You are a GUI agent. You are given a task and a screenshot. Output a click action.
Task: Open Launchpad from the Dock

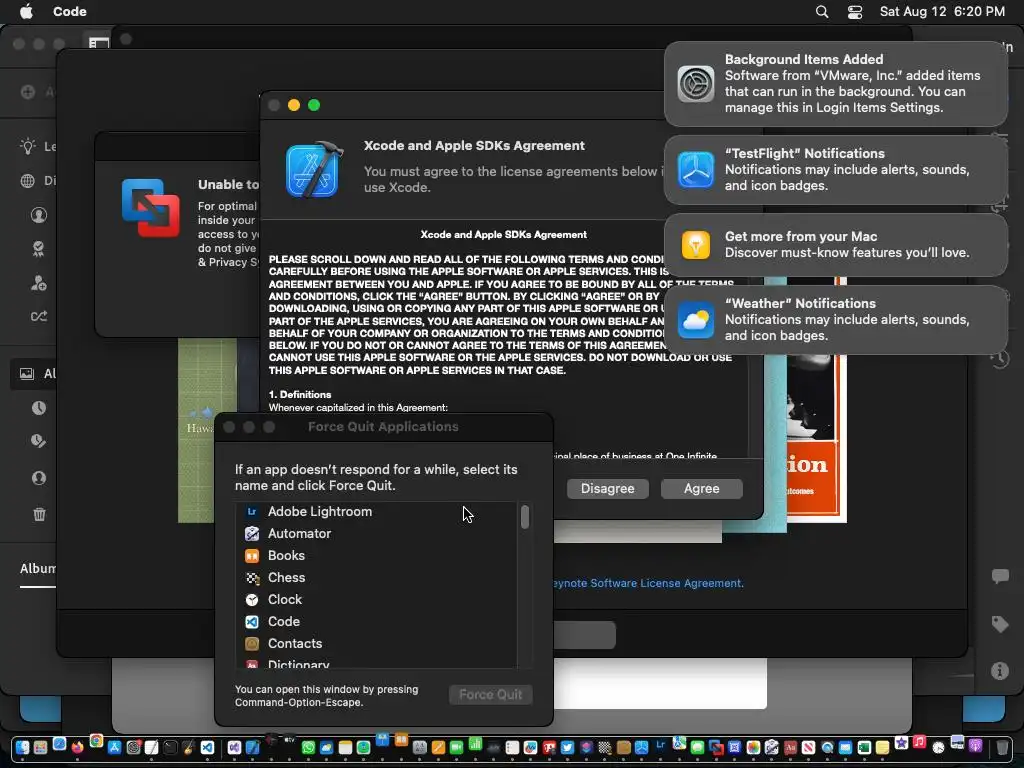coord(40,748)
